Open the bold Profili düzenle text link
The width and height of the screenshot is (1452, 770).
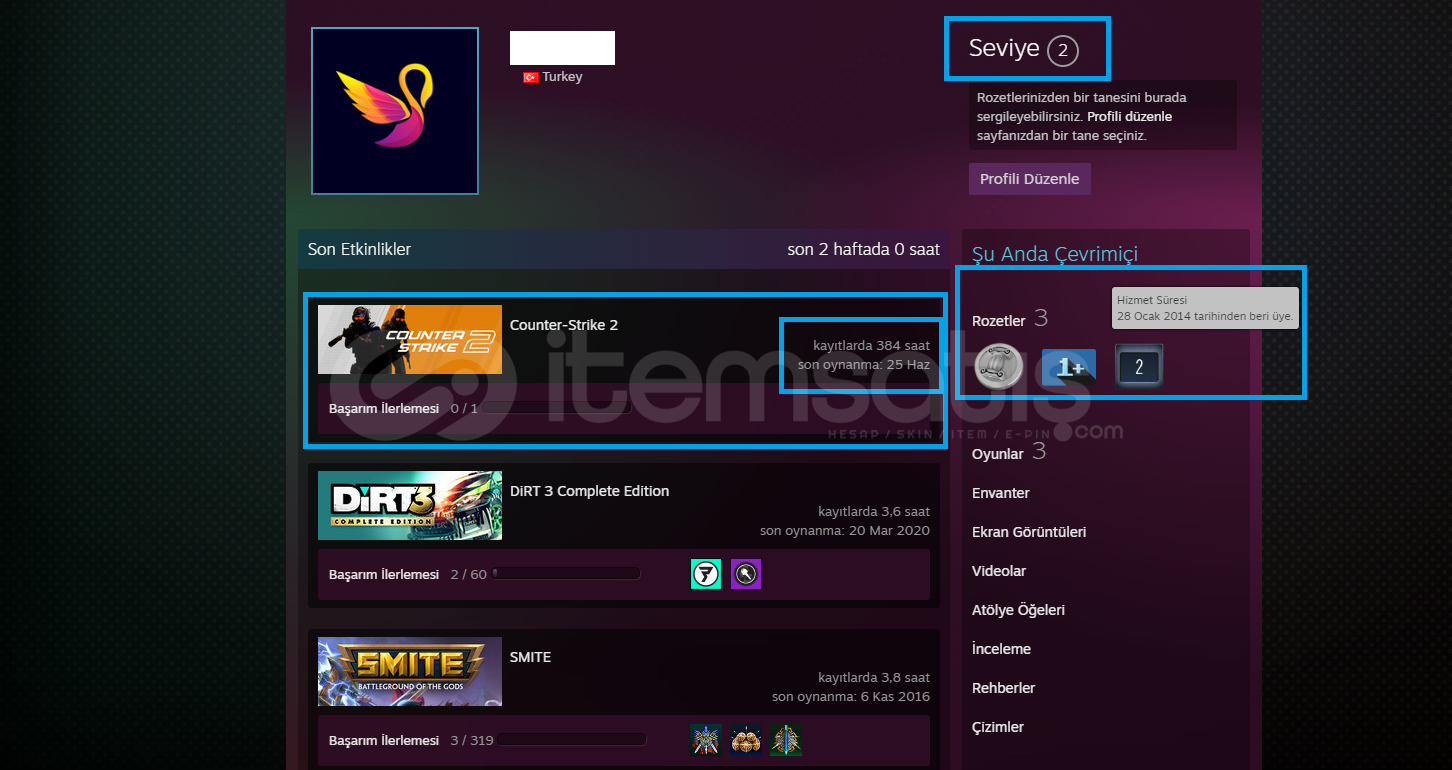click(1129, 117)
